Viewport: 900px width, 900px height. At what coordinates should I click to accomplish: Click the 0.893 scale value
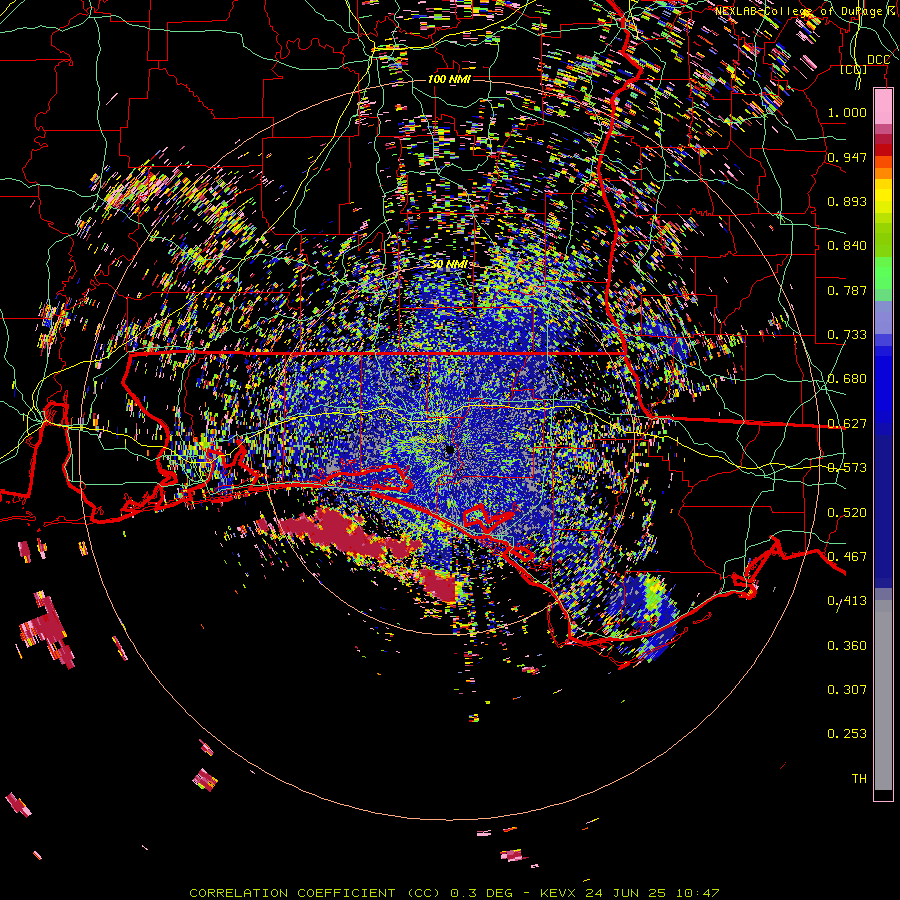[847, 201]
